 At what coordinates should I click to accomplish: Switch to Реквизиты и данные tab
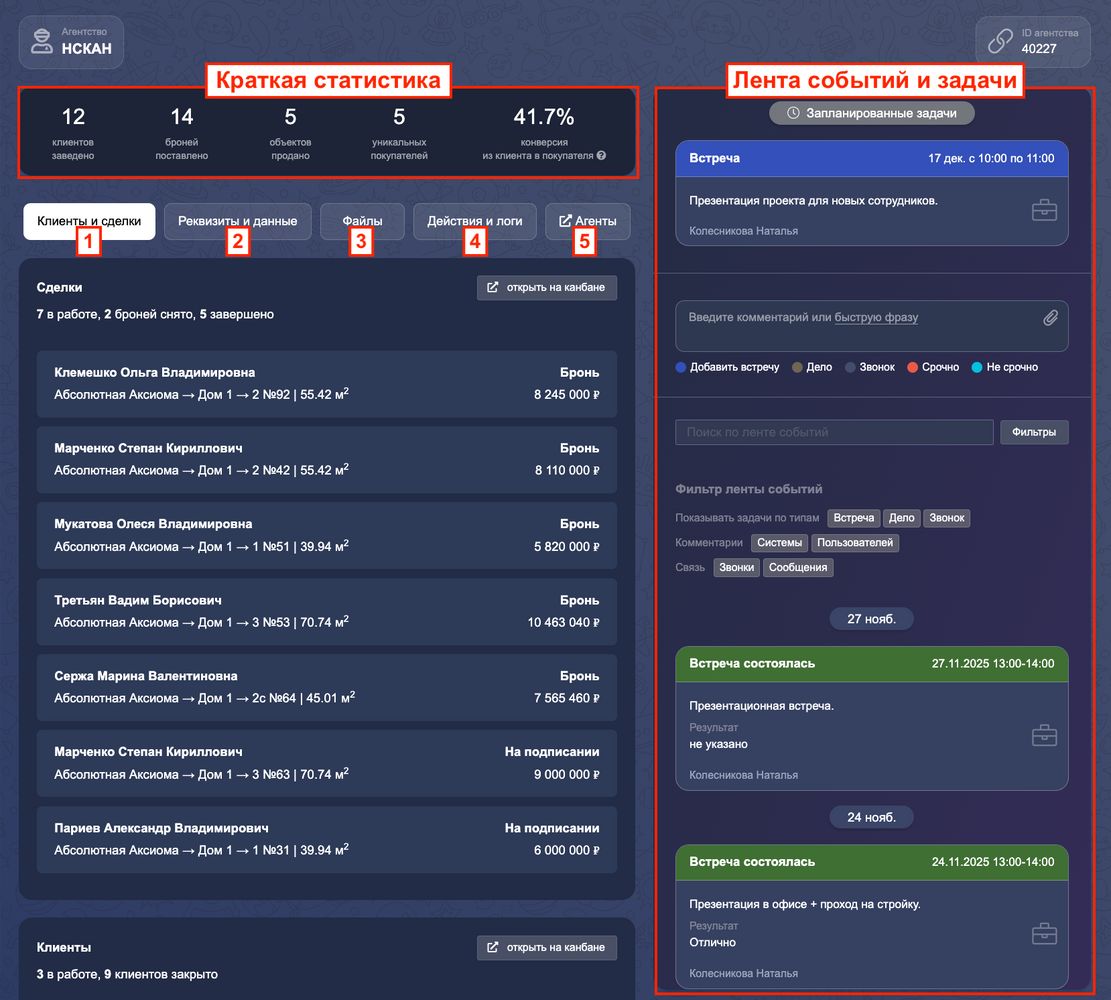237,221
